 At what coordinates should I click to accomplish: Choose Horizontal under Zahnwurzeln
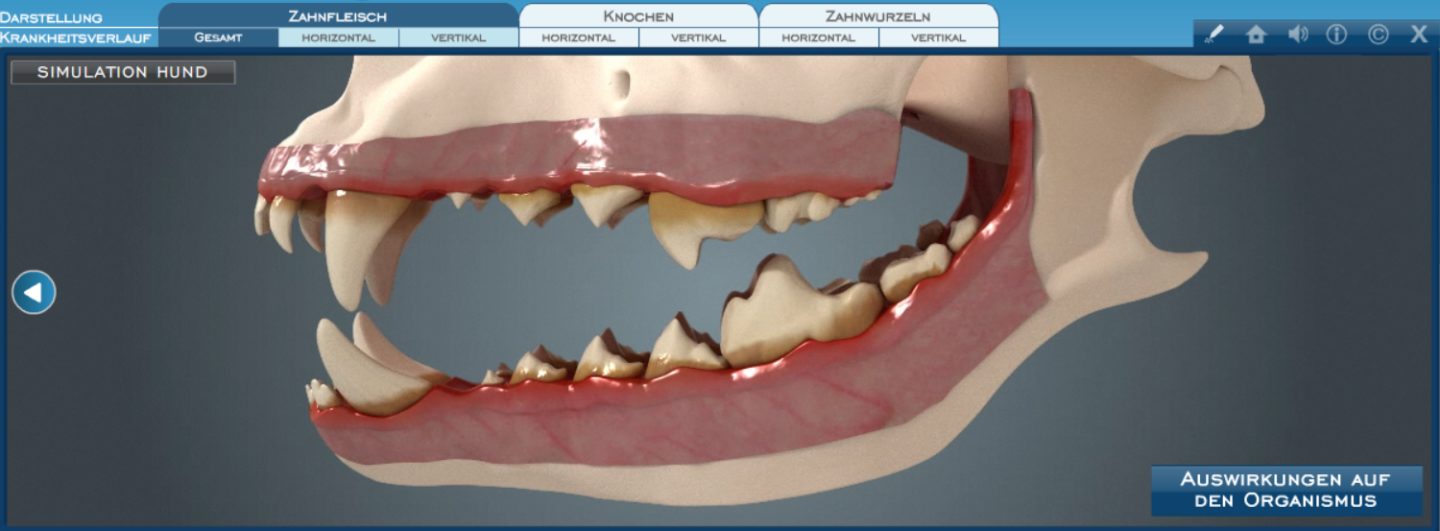[x=818, y=38]
